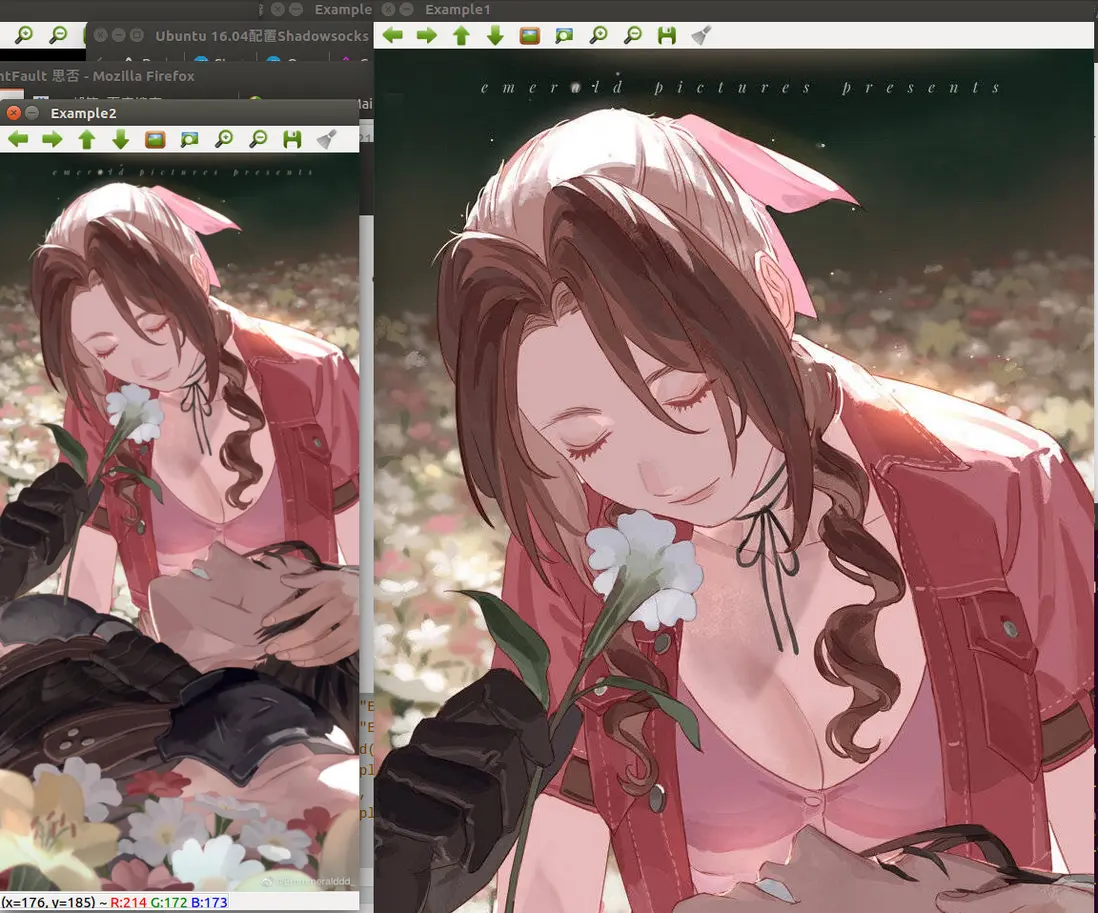Navigate to previous image in Example1

click(x=392, y=35)
